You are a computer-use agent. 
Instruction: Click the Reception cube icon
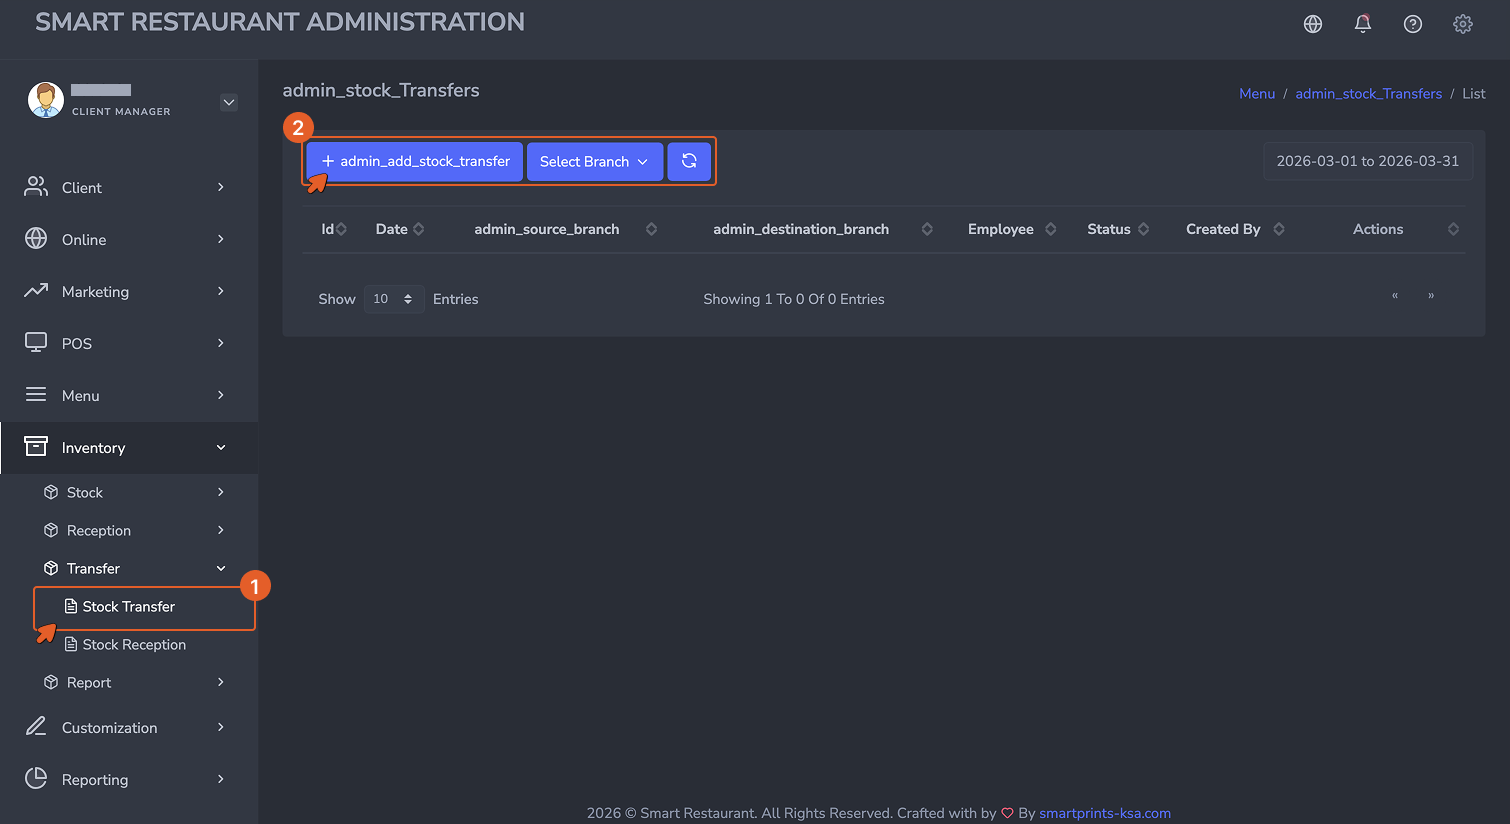(x=51, y=530)
